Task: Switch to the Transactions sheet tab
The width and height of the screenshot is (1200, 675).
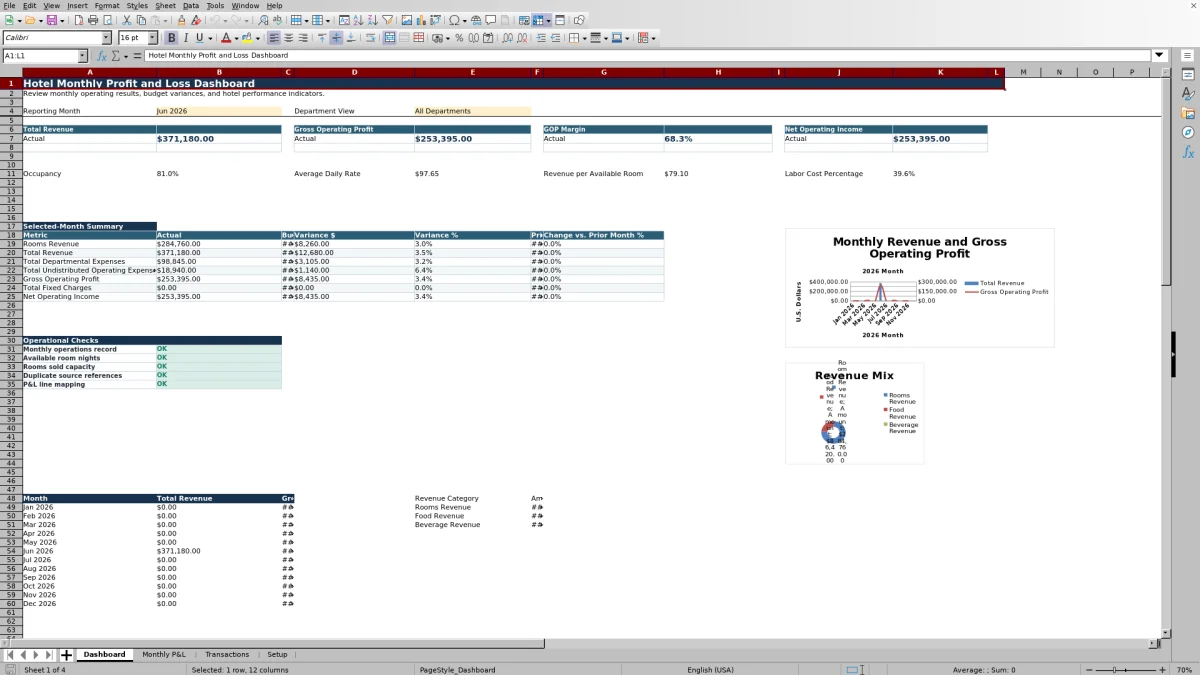Action: (227, 655)
